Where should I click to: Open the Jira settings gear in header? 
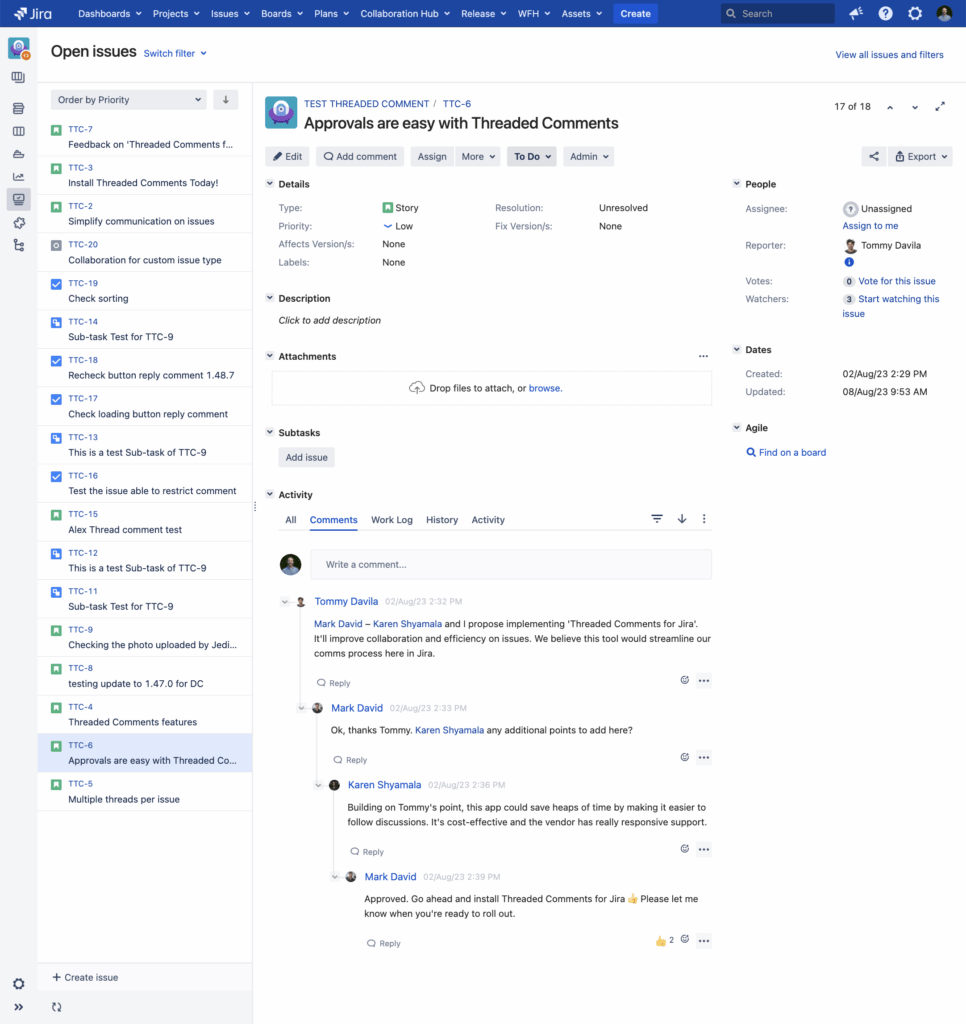(915, 14)
